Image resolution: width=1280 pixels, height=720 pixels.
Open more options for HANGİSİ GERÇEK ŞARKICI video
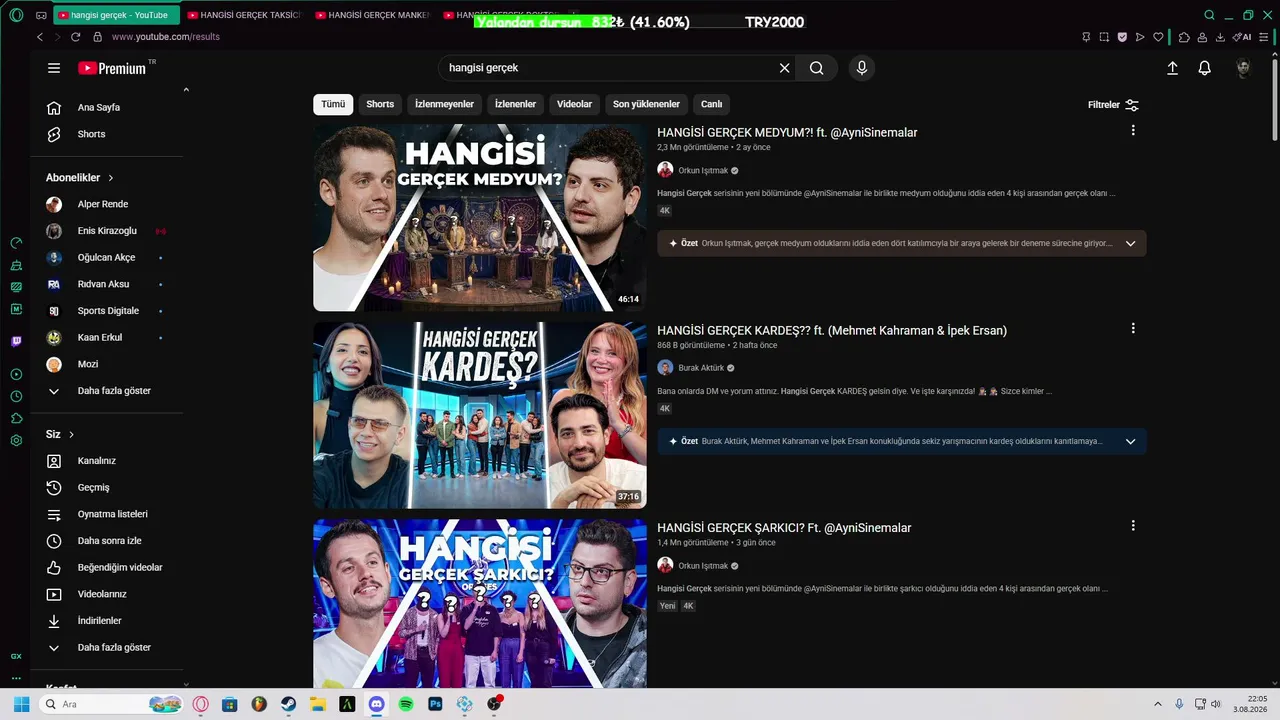(x=1133, y=525)
